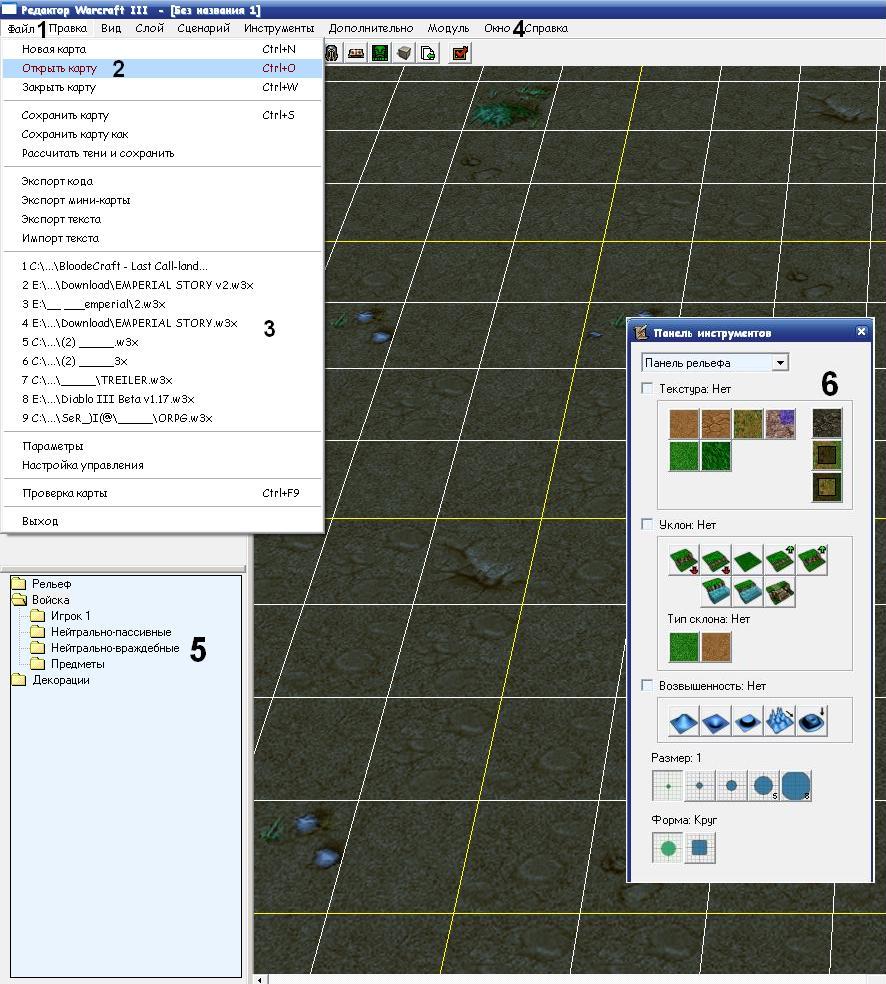This screenshot has height=984, width=886.
Task: Expand the Декорации folder
Action: (x=19, y=680)
